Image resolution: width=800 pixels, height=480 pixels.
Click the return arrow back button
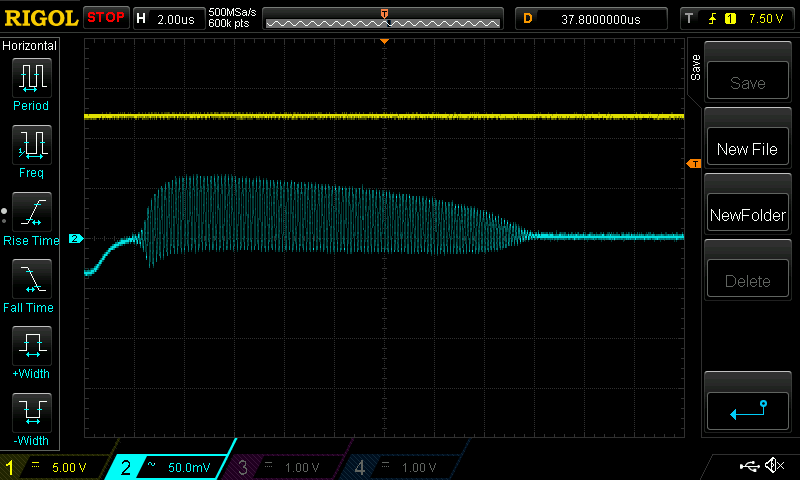point(747,411)
